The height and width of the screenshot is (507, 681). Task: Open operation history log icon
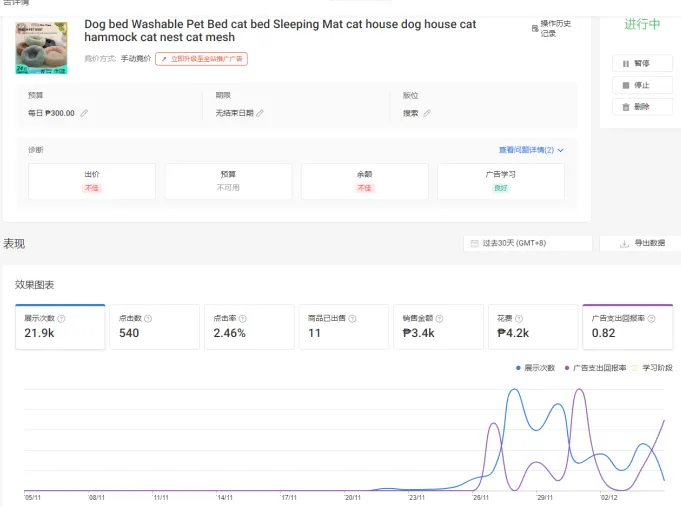tap(535, 28)
